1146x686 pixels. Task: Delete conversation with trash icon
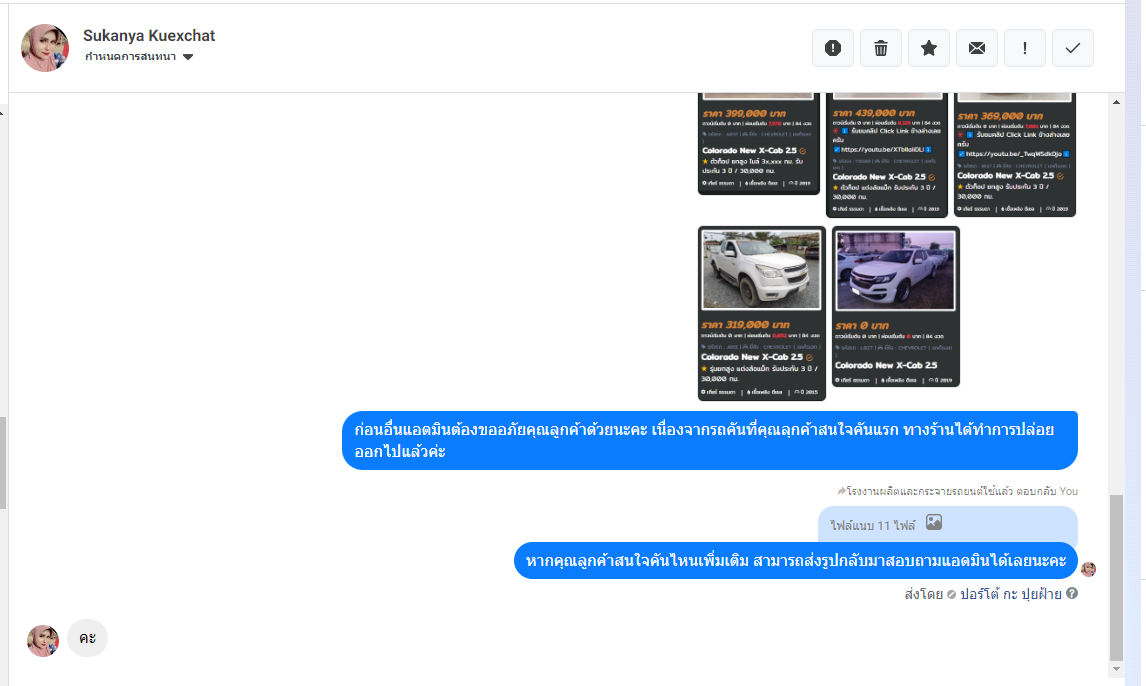point(881,48)
